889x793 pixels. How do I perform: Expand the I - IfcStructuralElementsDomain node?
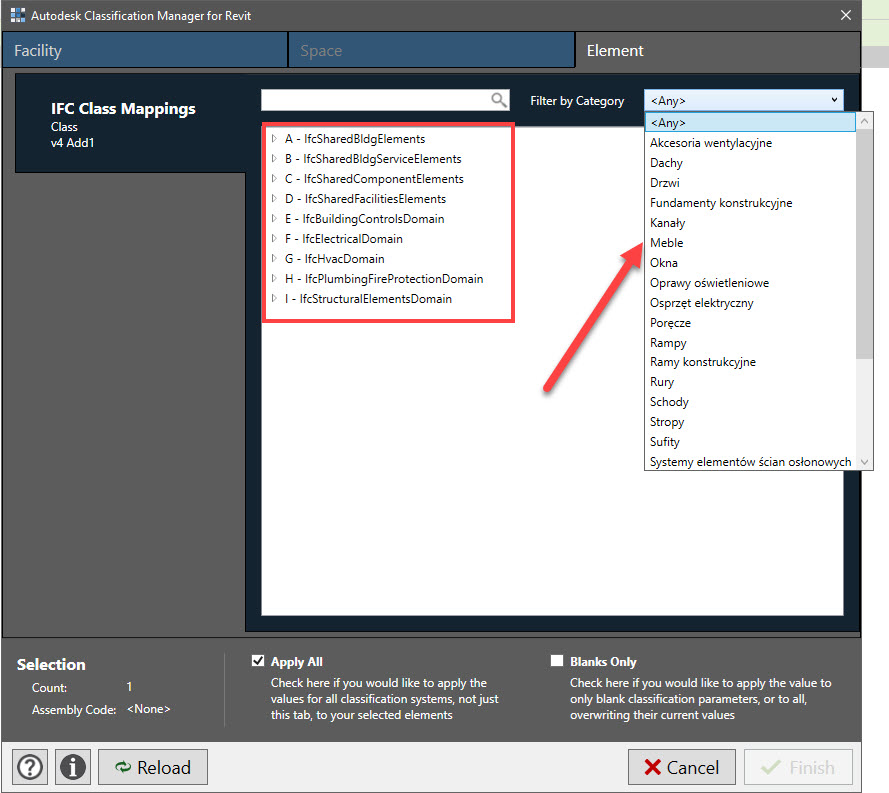(274, 299)
